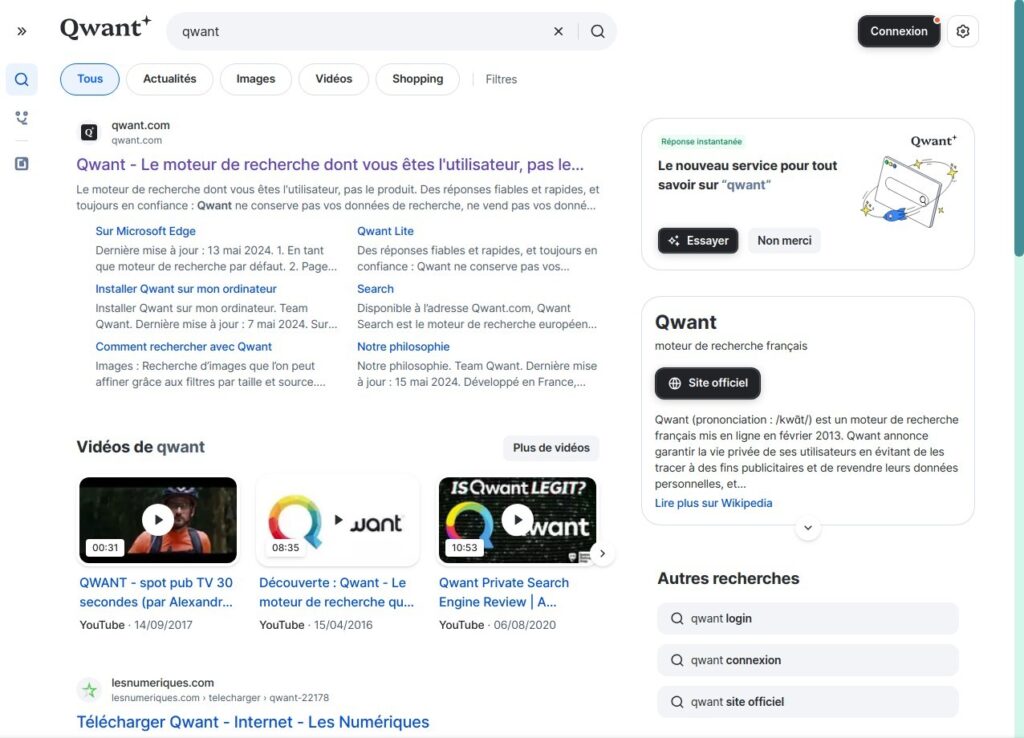Click the Réponse instantanée label
This screenshot has height=738, width=1024.
(701, 142)
